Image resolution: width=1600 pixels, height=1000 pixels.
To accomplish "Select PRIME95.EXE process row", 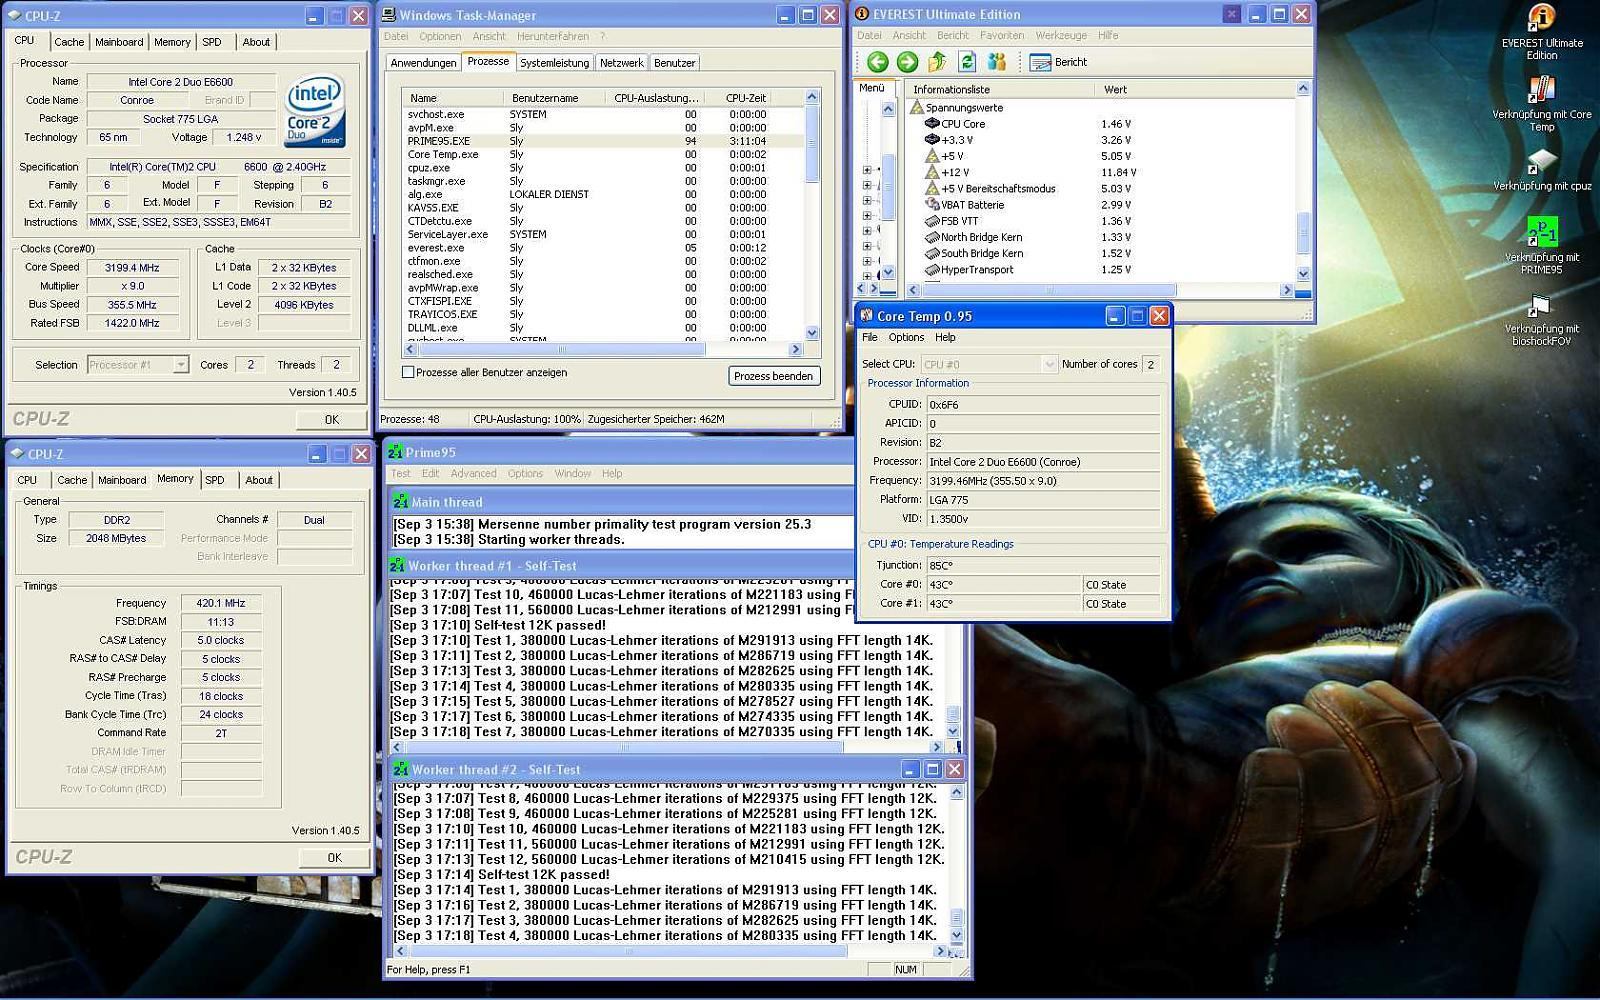I will pyautogui.click(x=603, y=141).
